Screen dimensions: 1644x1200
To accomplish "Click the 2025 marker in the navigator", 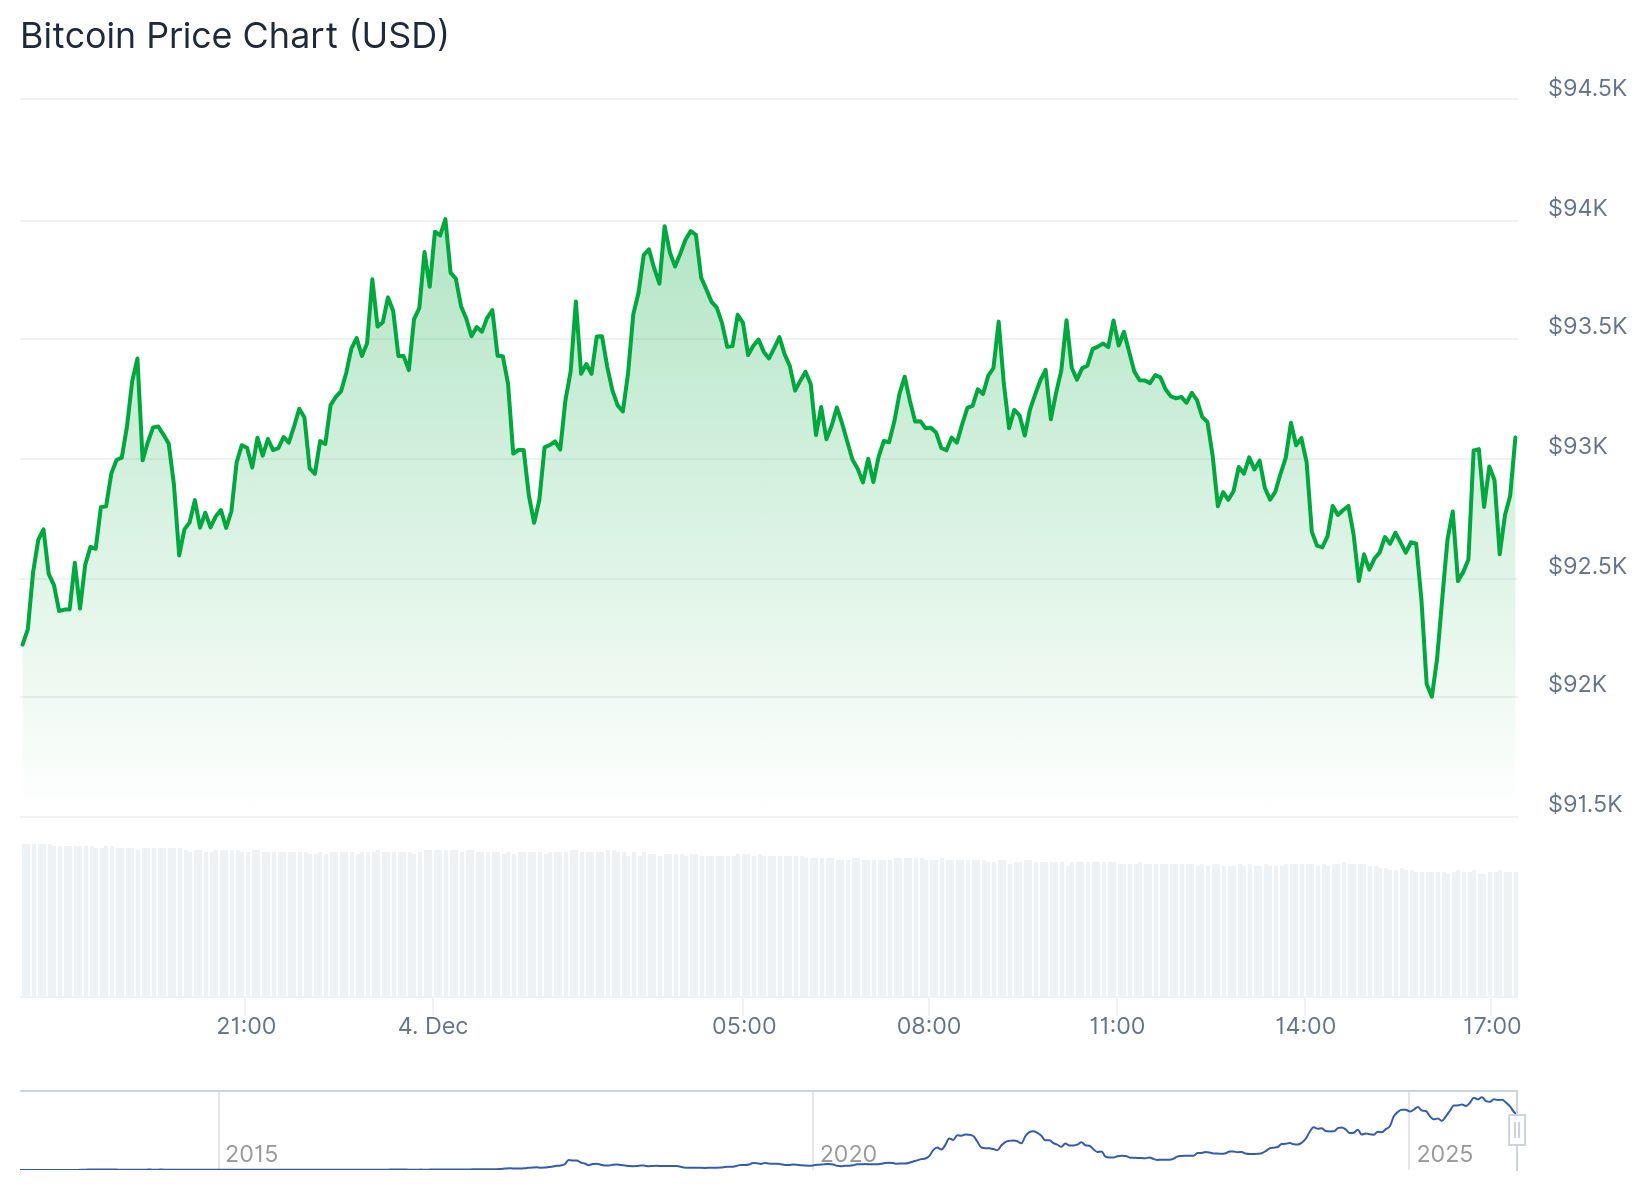I will tap(1445, 1154).
